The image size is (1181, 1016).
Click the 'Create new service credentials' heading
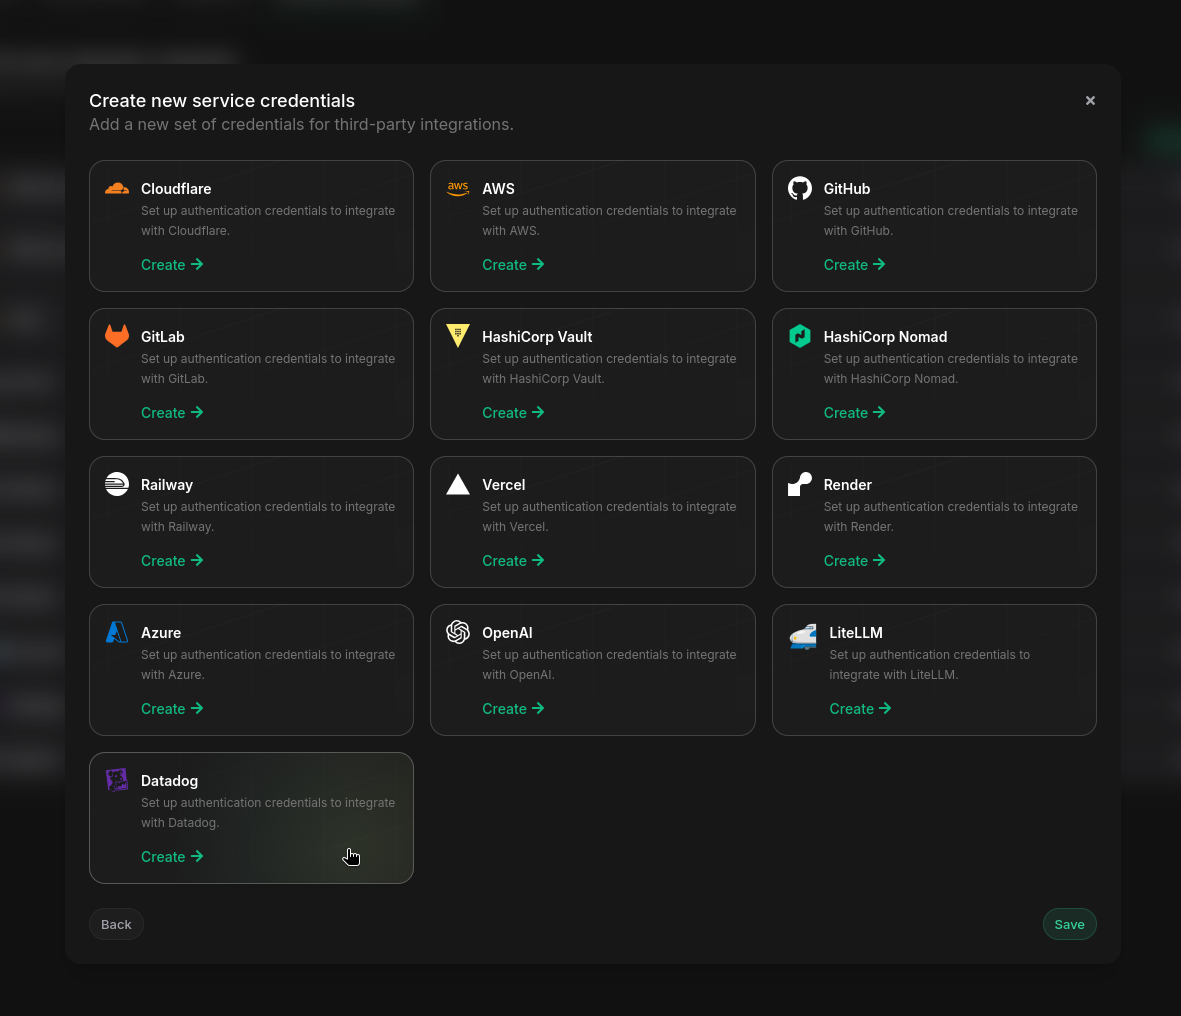222,101
